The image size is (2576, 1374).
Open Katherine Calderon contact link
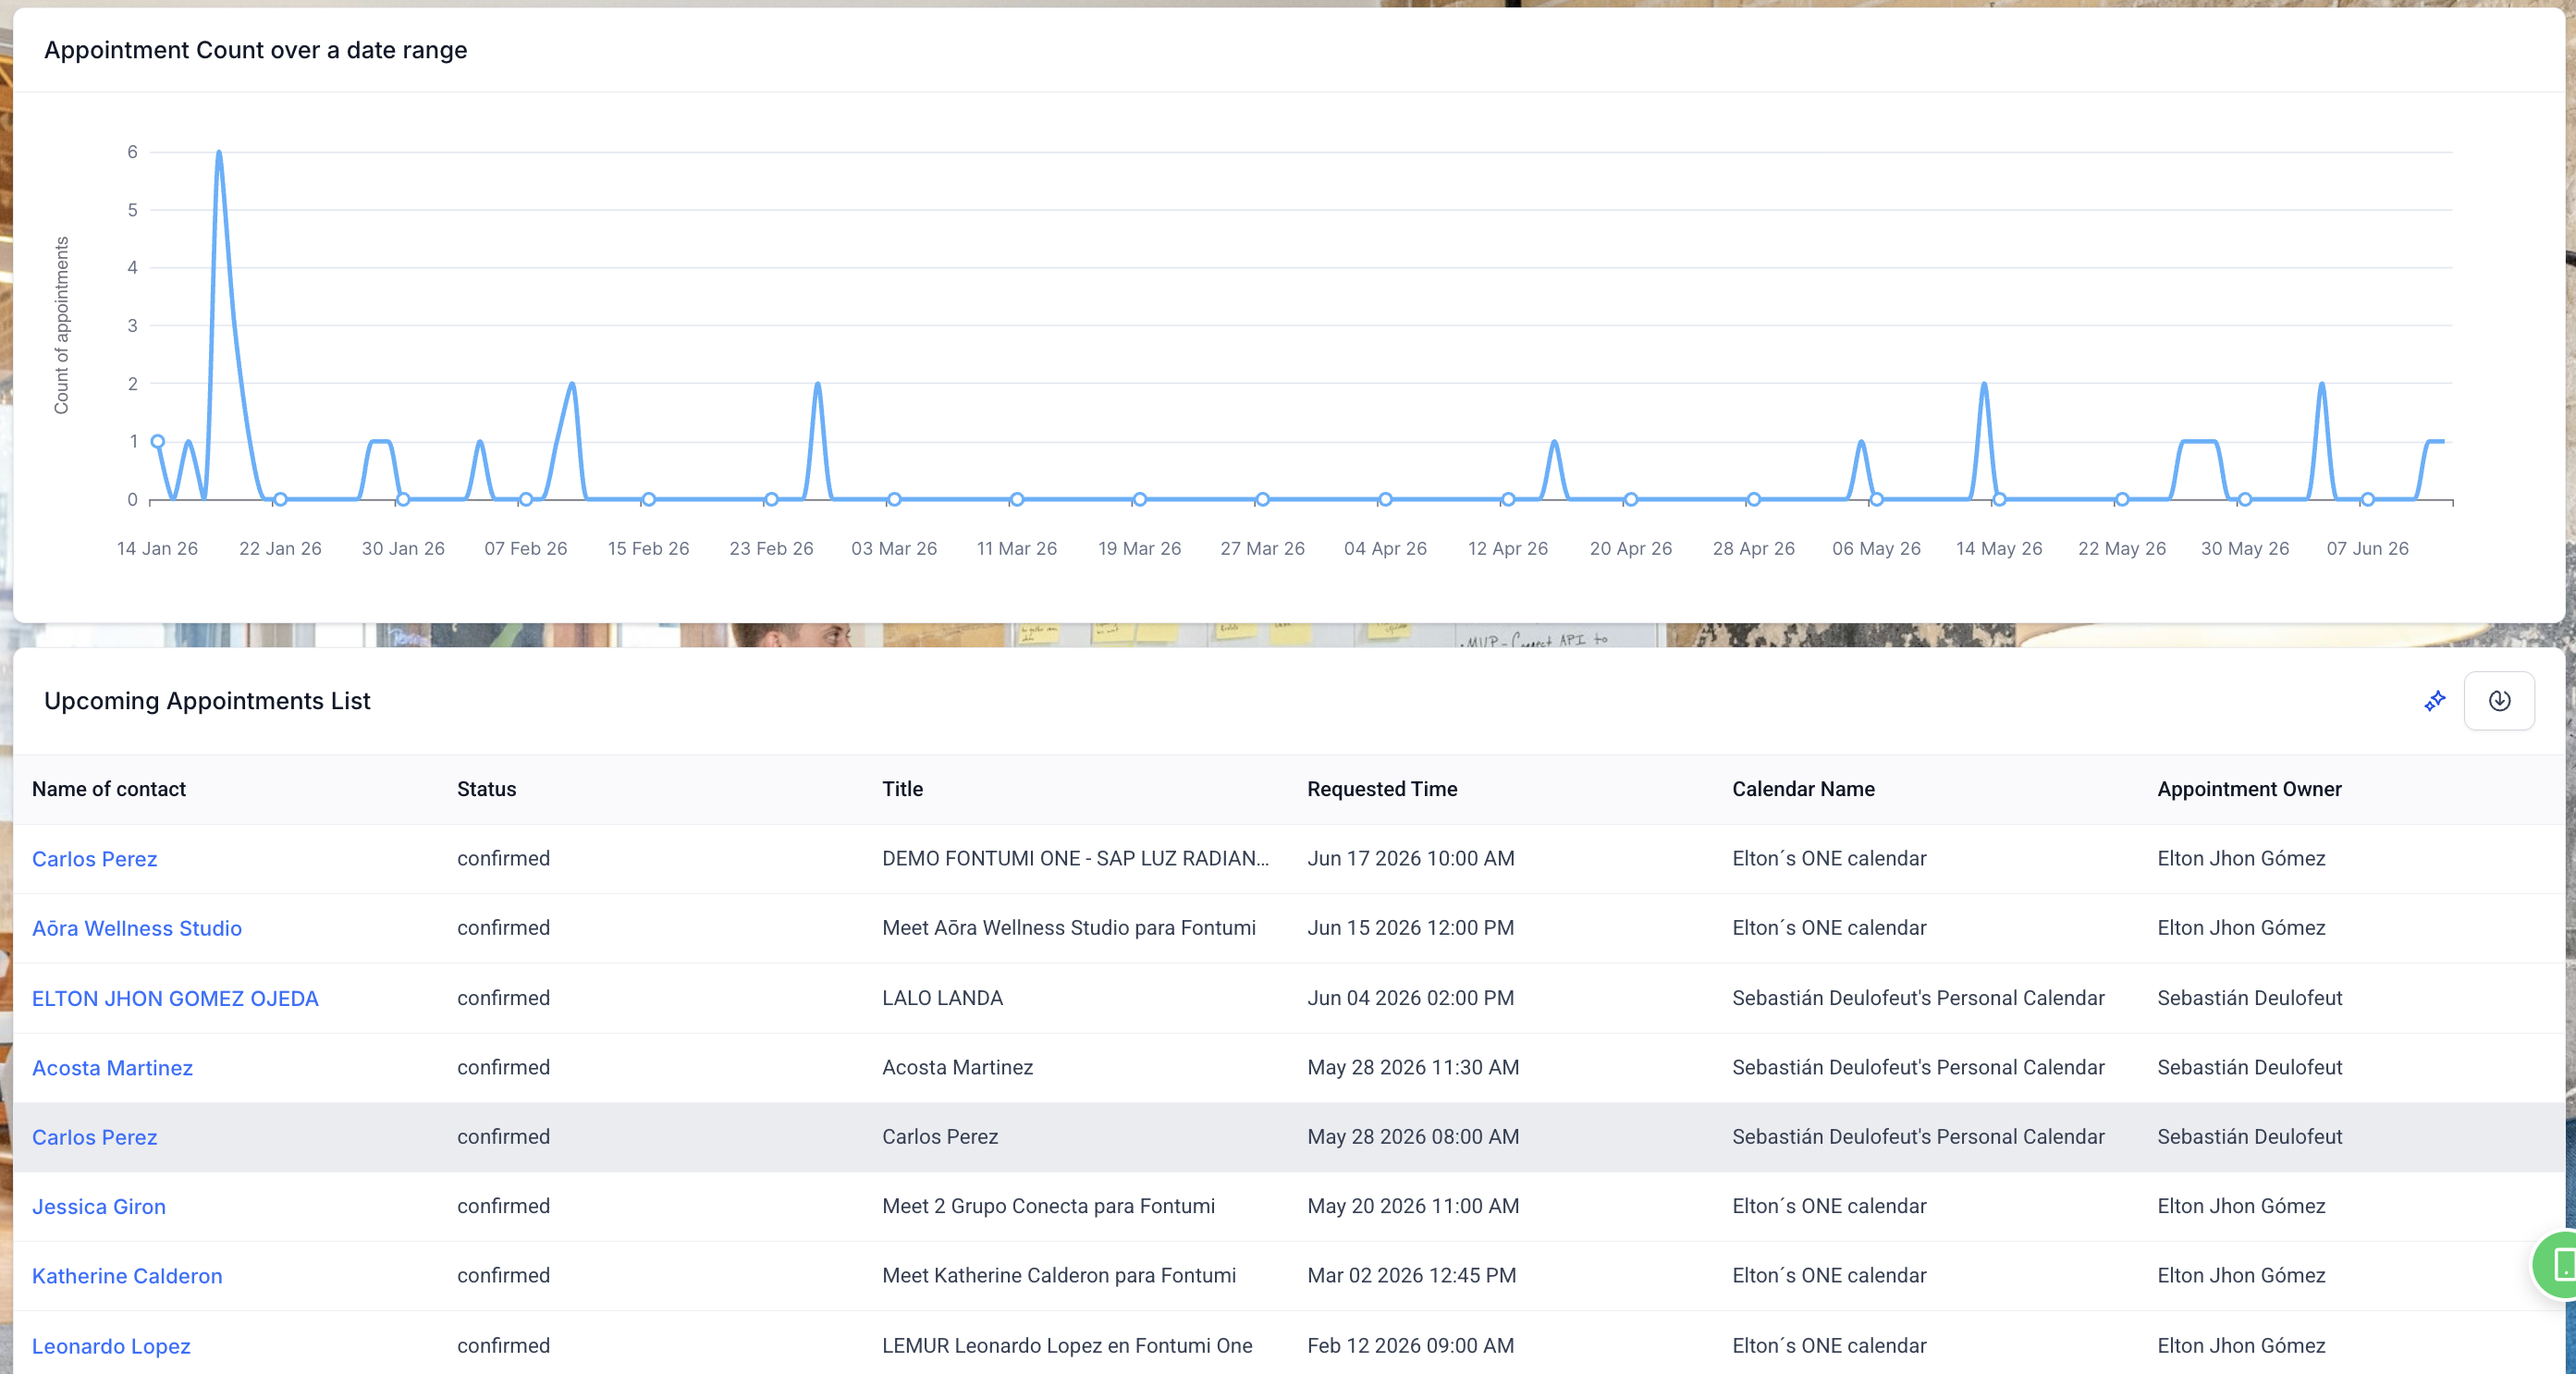[x=127, y=1276]
